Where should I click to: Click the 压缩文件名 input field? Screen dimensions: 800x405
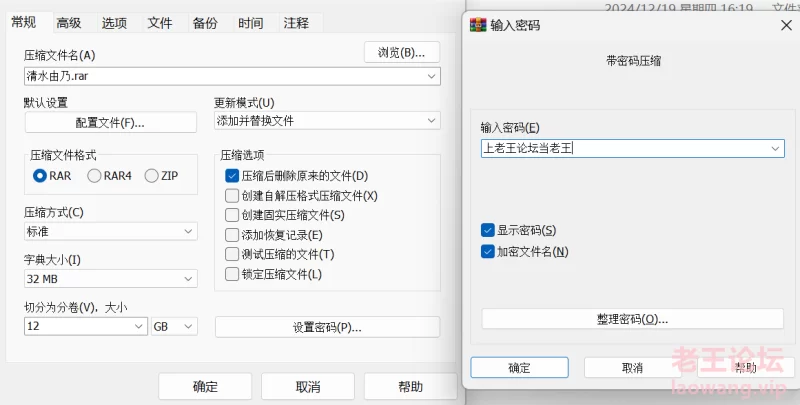point(232,77)
